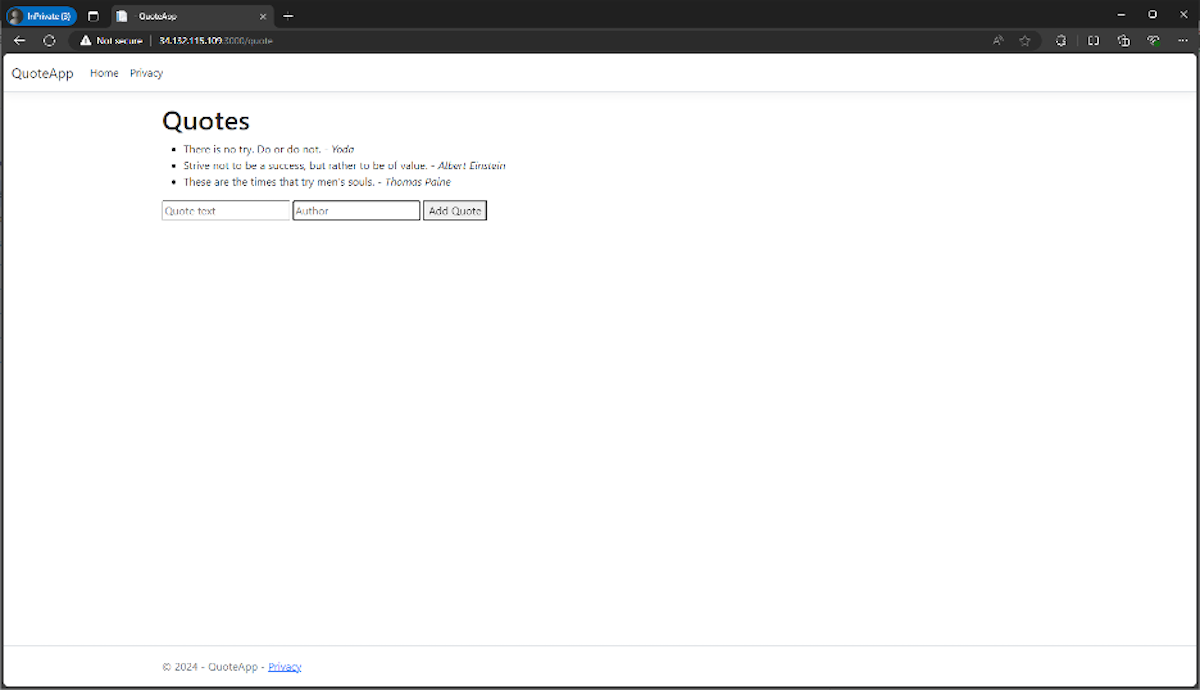Select the Albert Einstein quote line
Image resolution: width=1200 pixels, height=690 pixels.
click(x=344, y=166)
